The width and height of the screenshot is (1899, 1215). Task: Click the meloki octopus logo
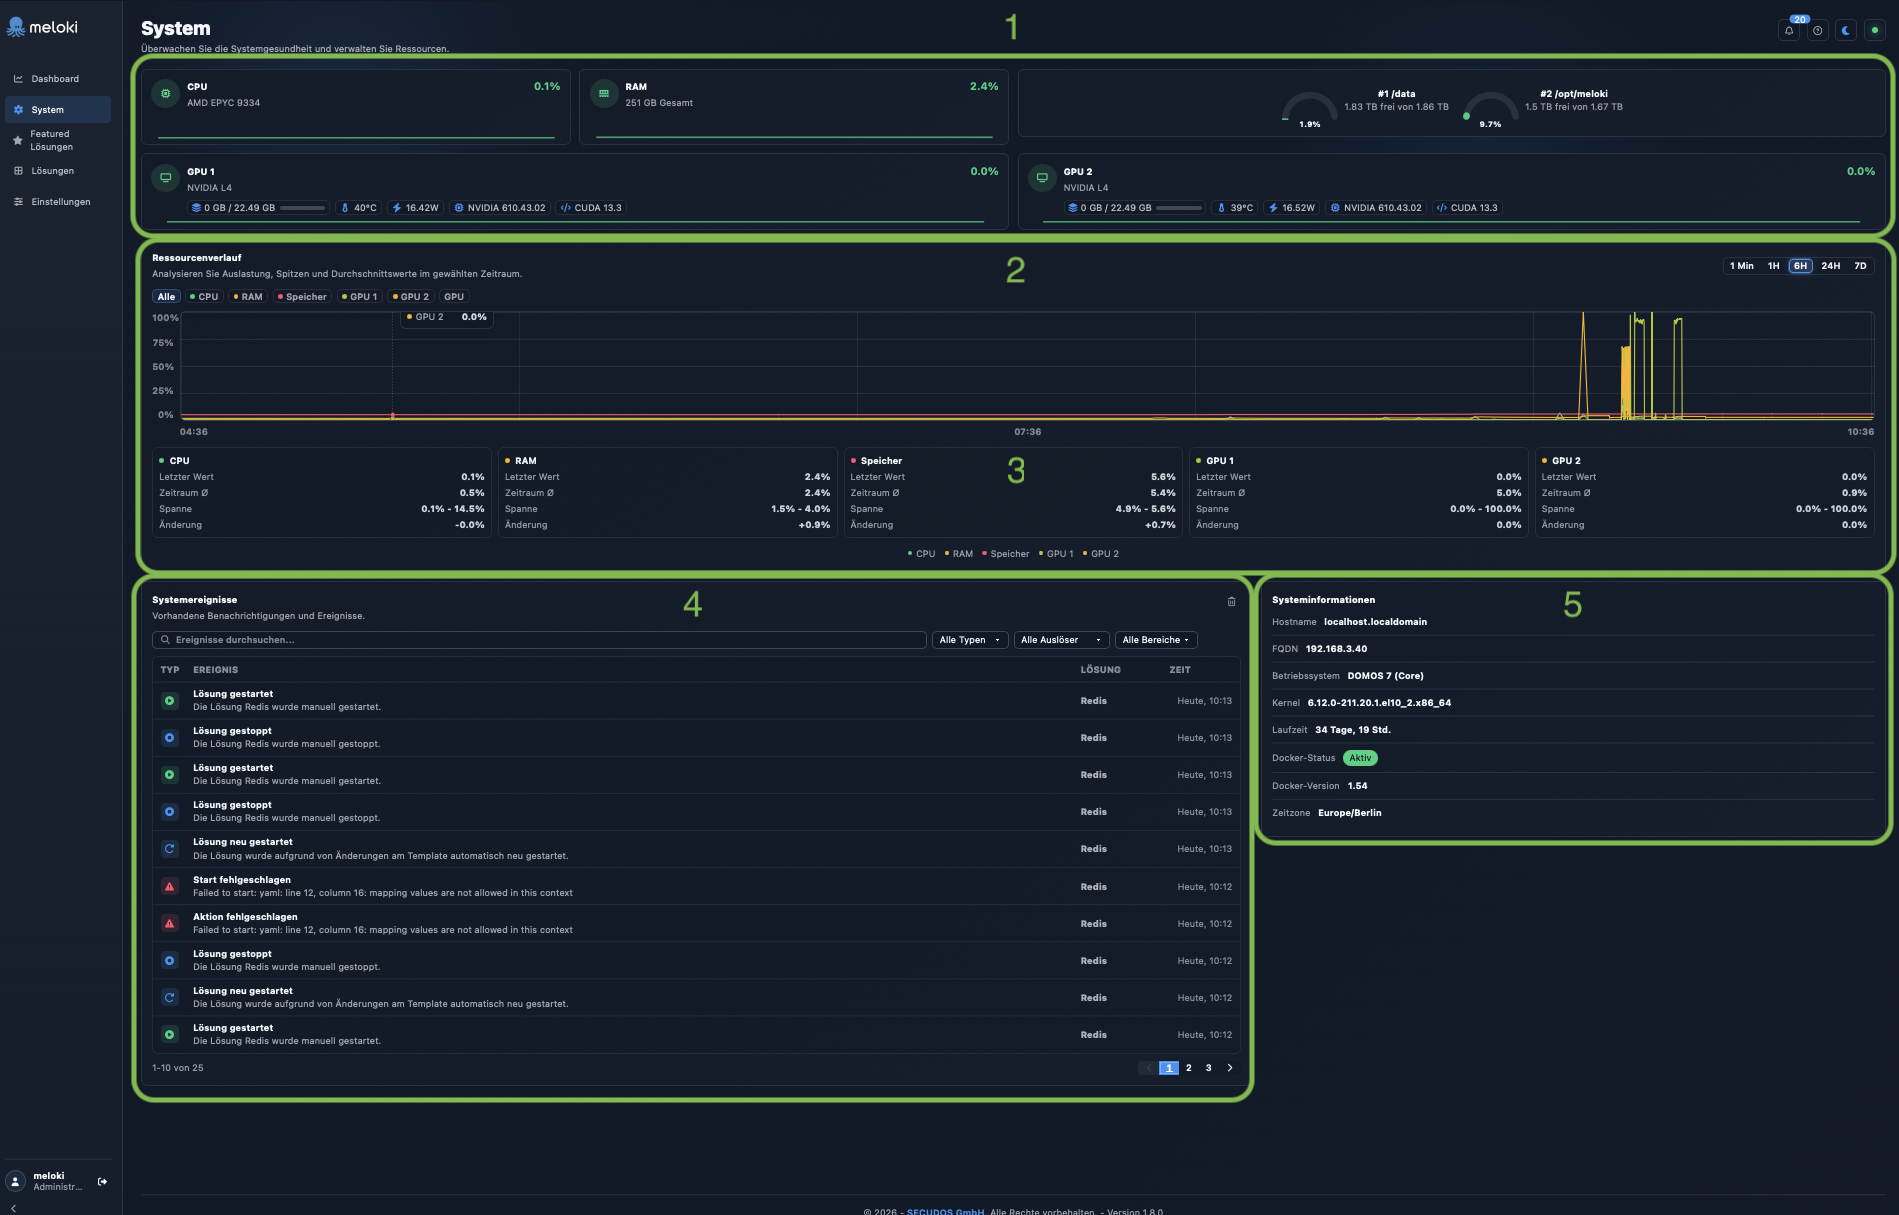point(16,27)
